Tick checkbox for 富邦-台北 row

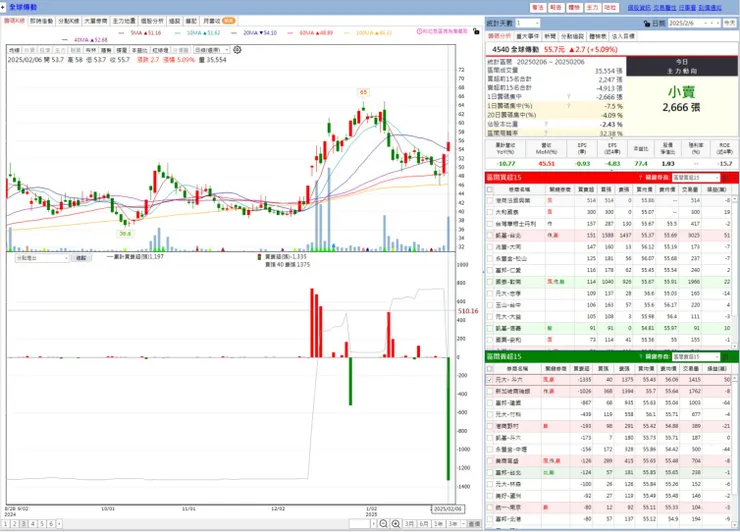[x=490, y=473]
